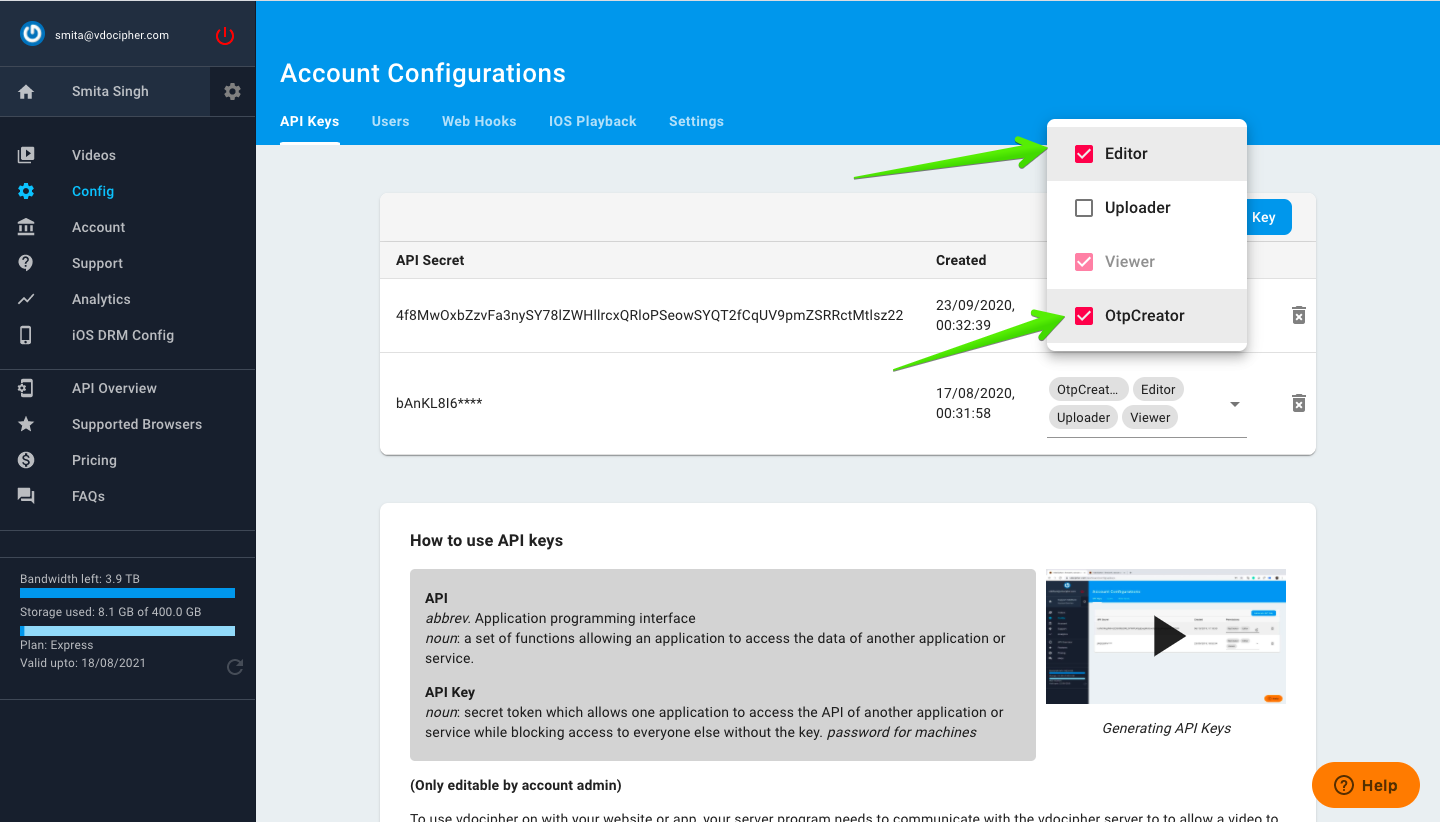Viewport: 1440px width, 822px height.
Task: Click the Created column header
Action: [961, 260]
